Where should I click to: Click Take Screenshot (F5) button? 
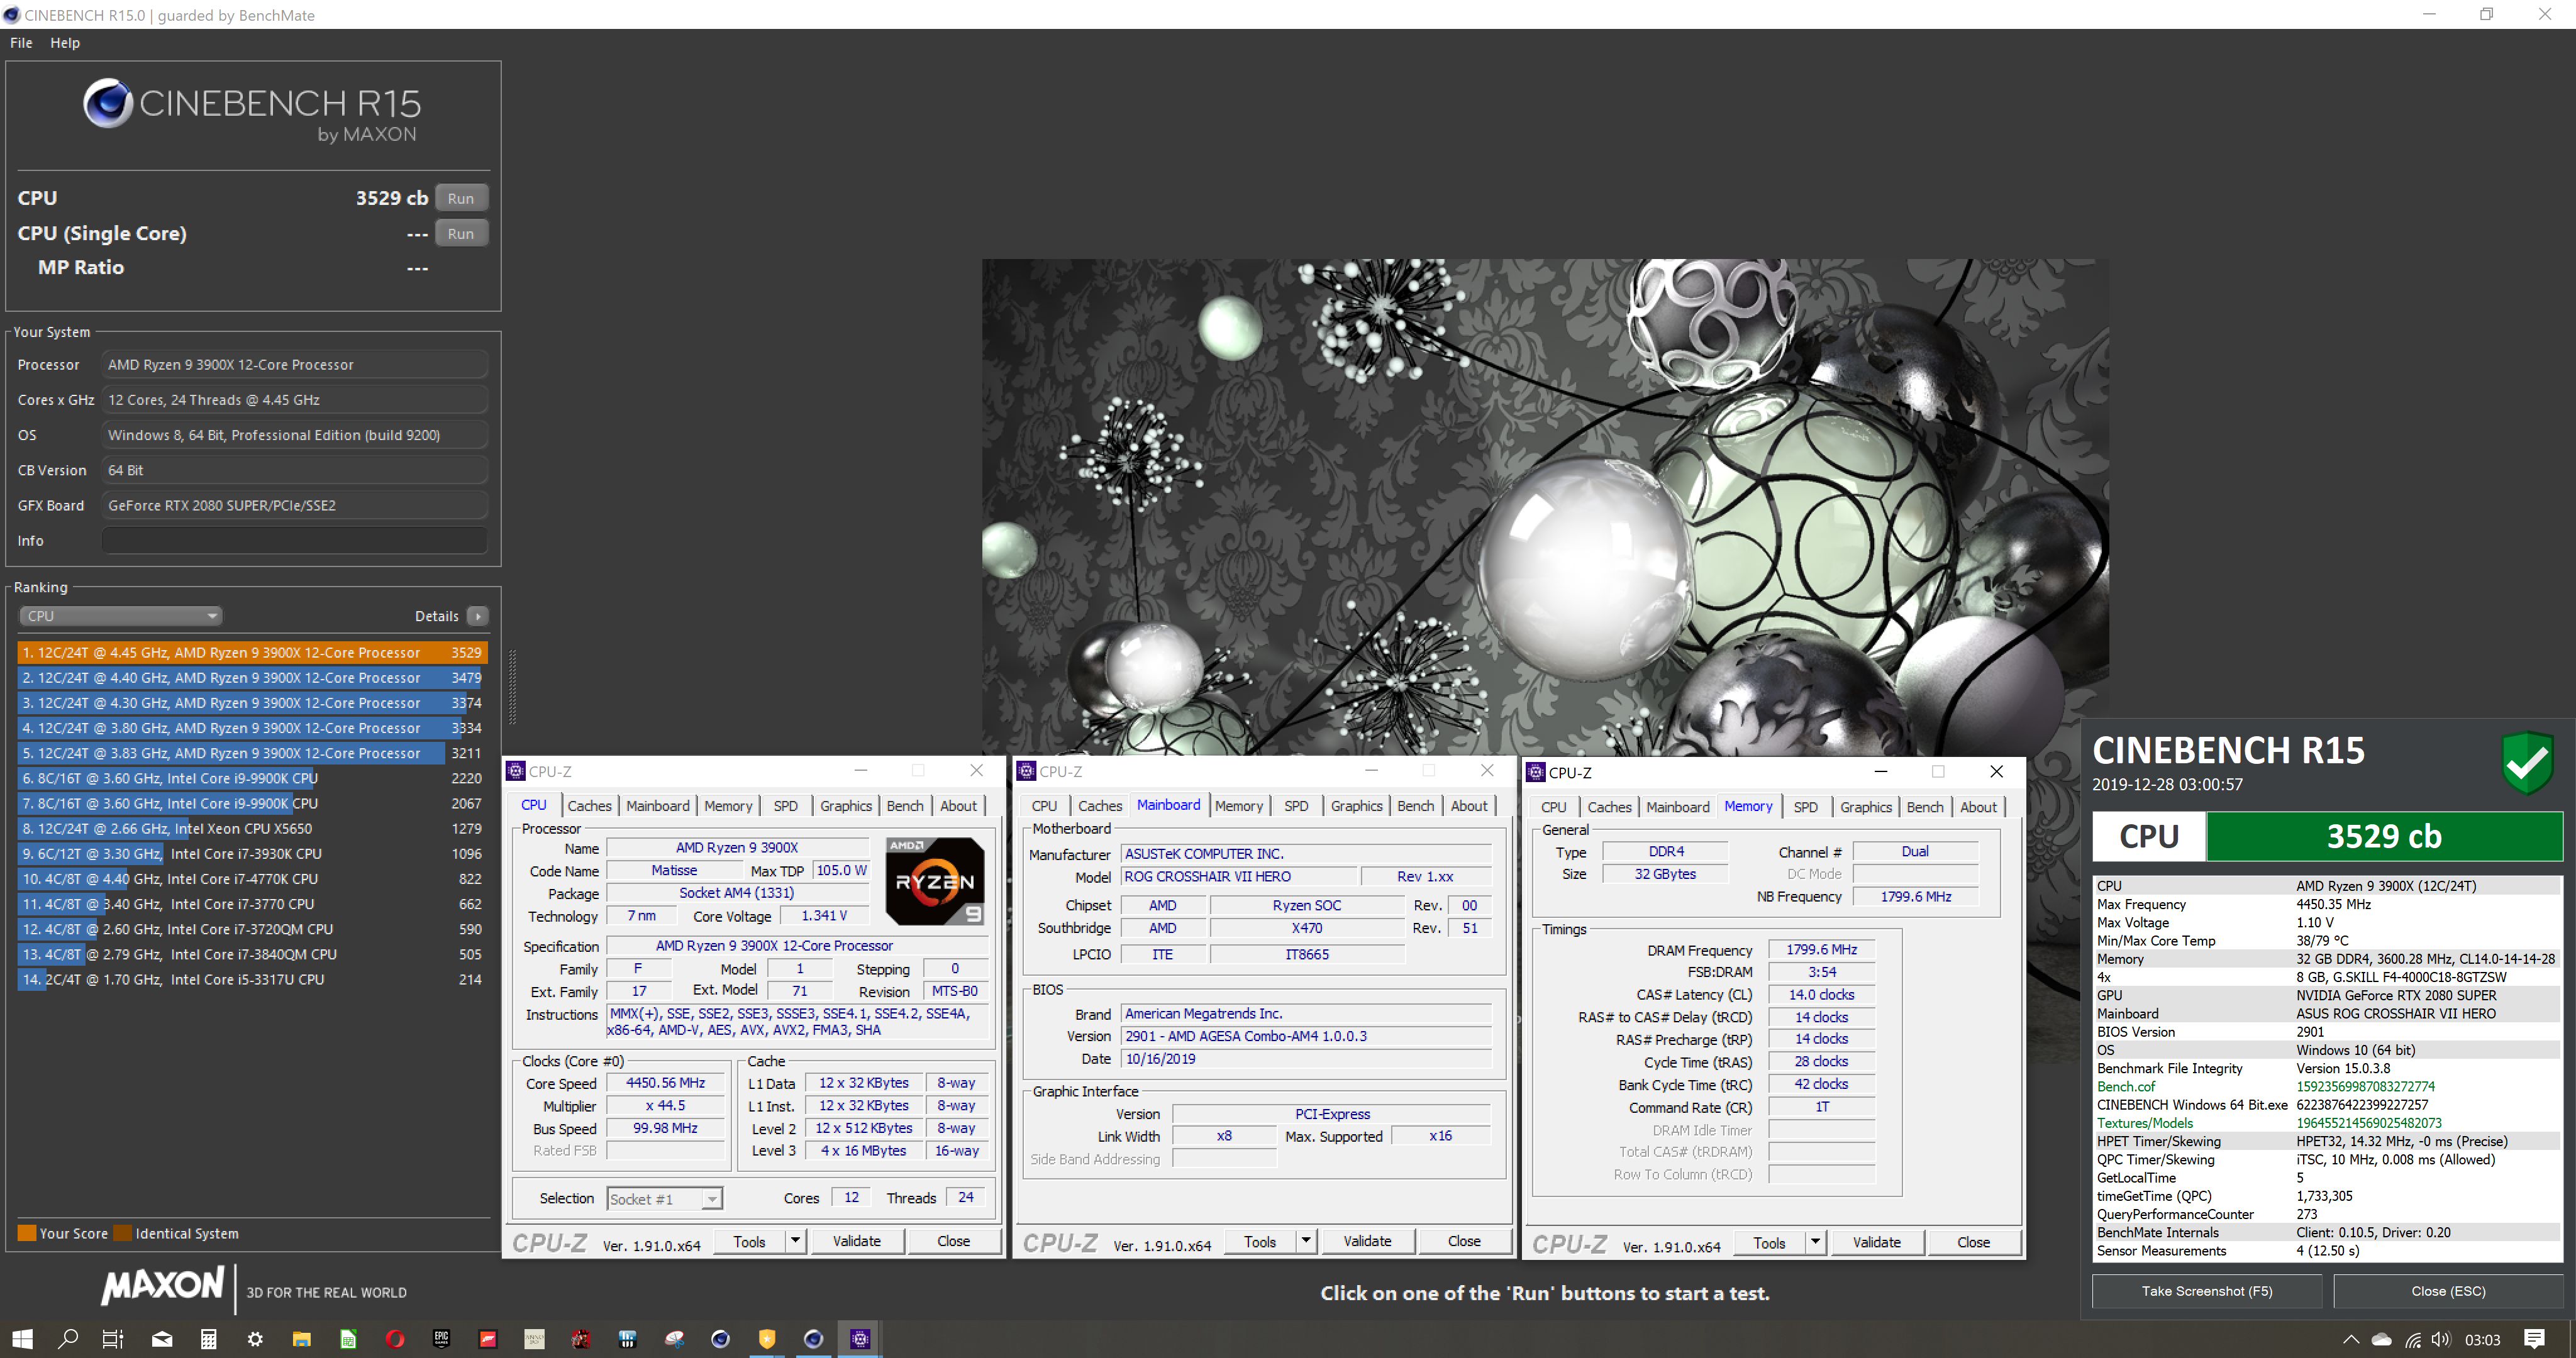coord(2207,1291)
